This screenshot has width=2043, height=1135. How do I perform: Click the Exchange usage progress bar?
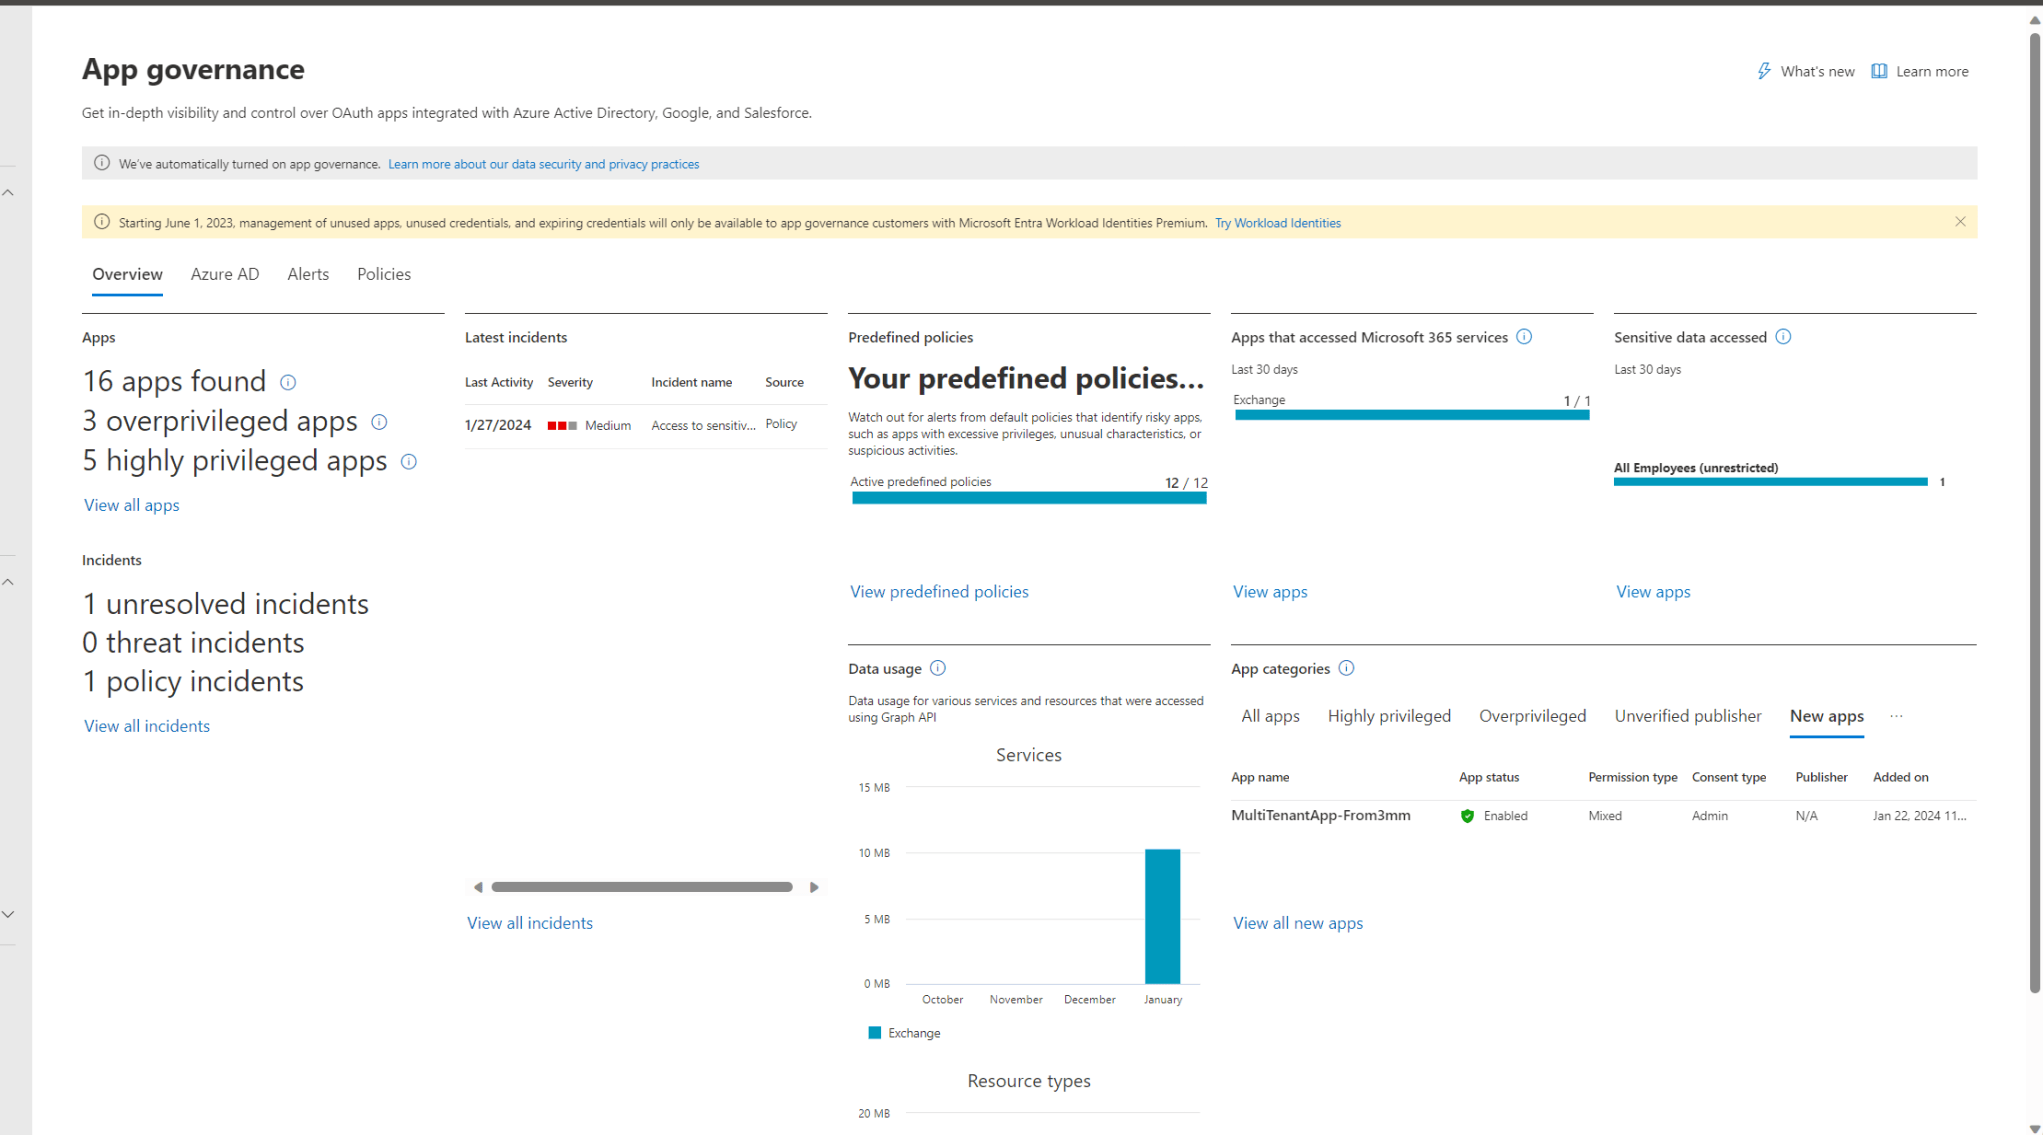click(1411, 415)
